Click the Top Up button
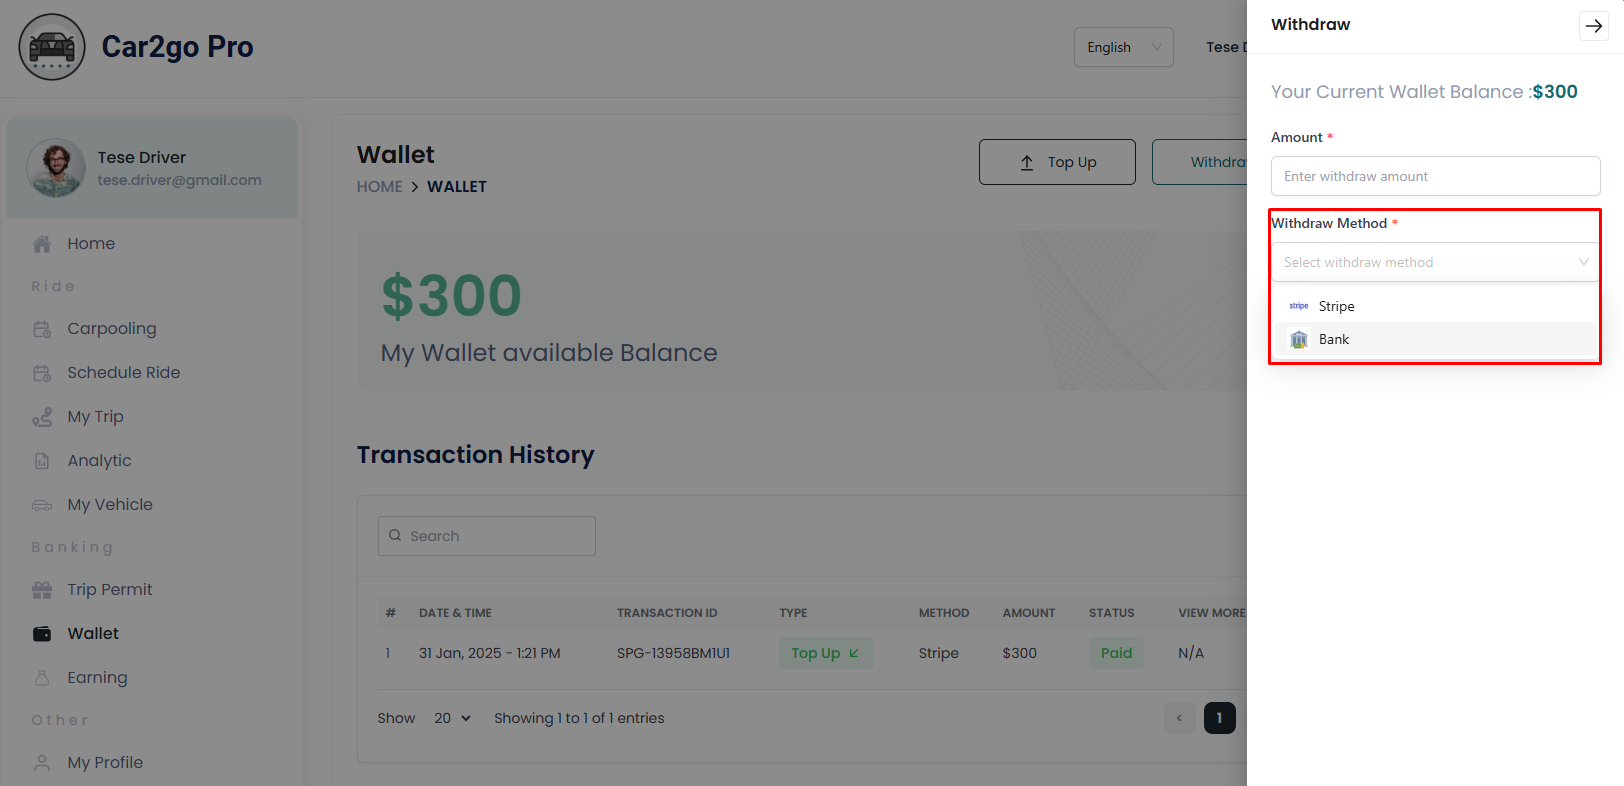Viewport: 1624px width, 786px height. pyautogui.click(x=1057, y=162)
